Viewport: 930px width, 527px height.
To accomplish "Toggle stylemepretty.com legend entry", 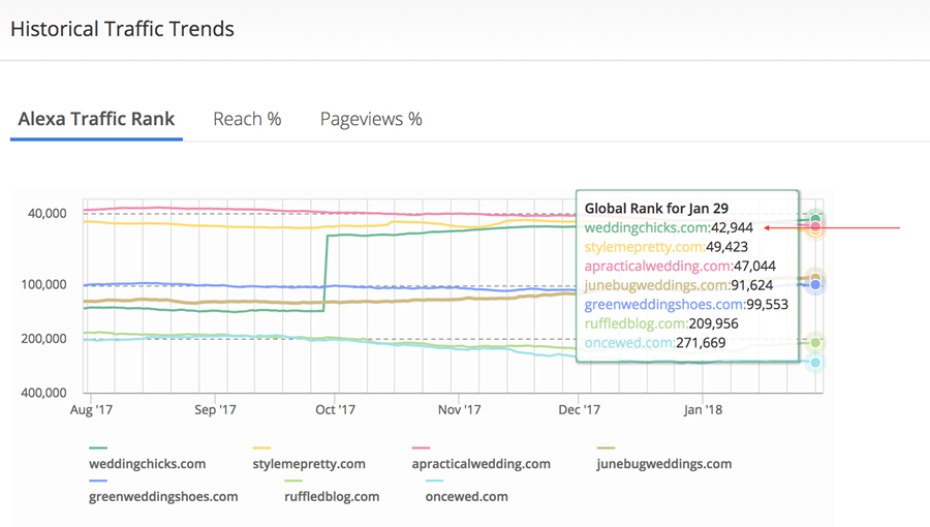I will tap(309, 464).
